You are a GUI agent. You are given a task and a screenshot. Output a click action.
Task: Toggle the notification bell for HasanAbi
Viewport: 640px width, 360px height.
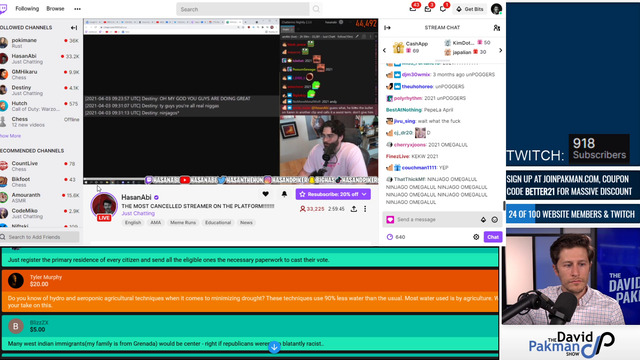pyautogui.click(x=284, y=194)
